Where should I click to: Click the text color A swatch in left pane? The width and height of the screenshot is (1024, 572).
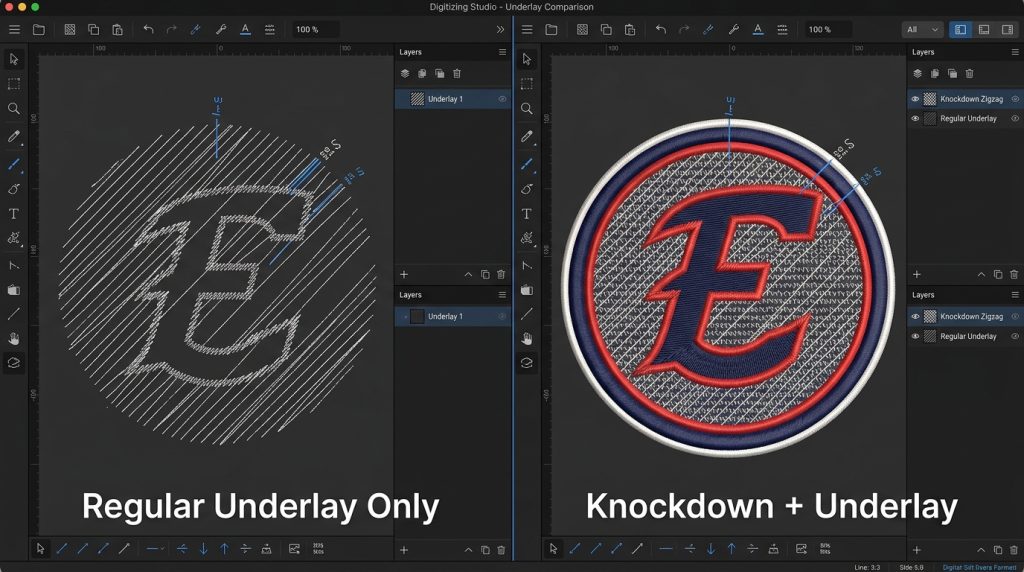(x=246, y=29)
